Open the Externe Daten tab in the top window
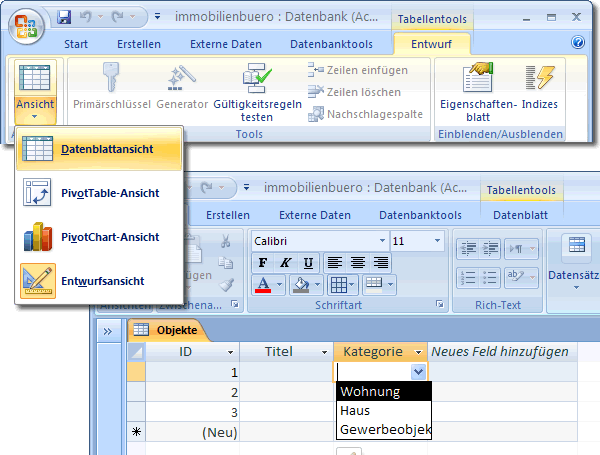The image size is (600, 455). (226, 44)
